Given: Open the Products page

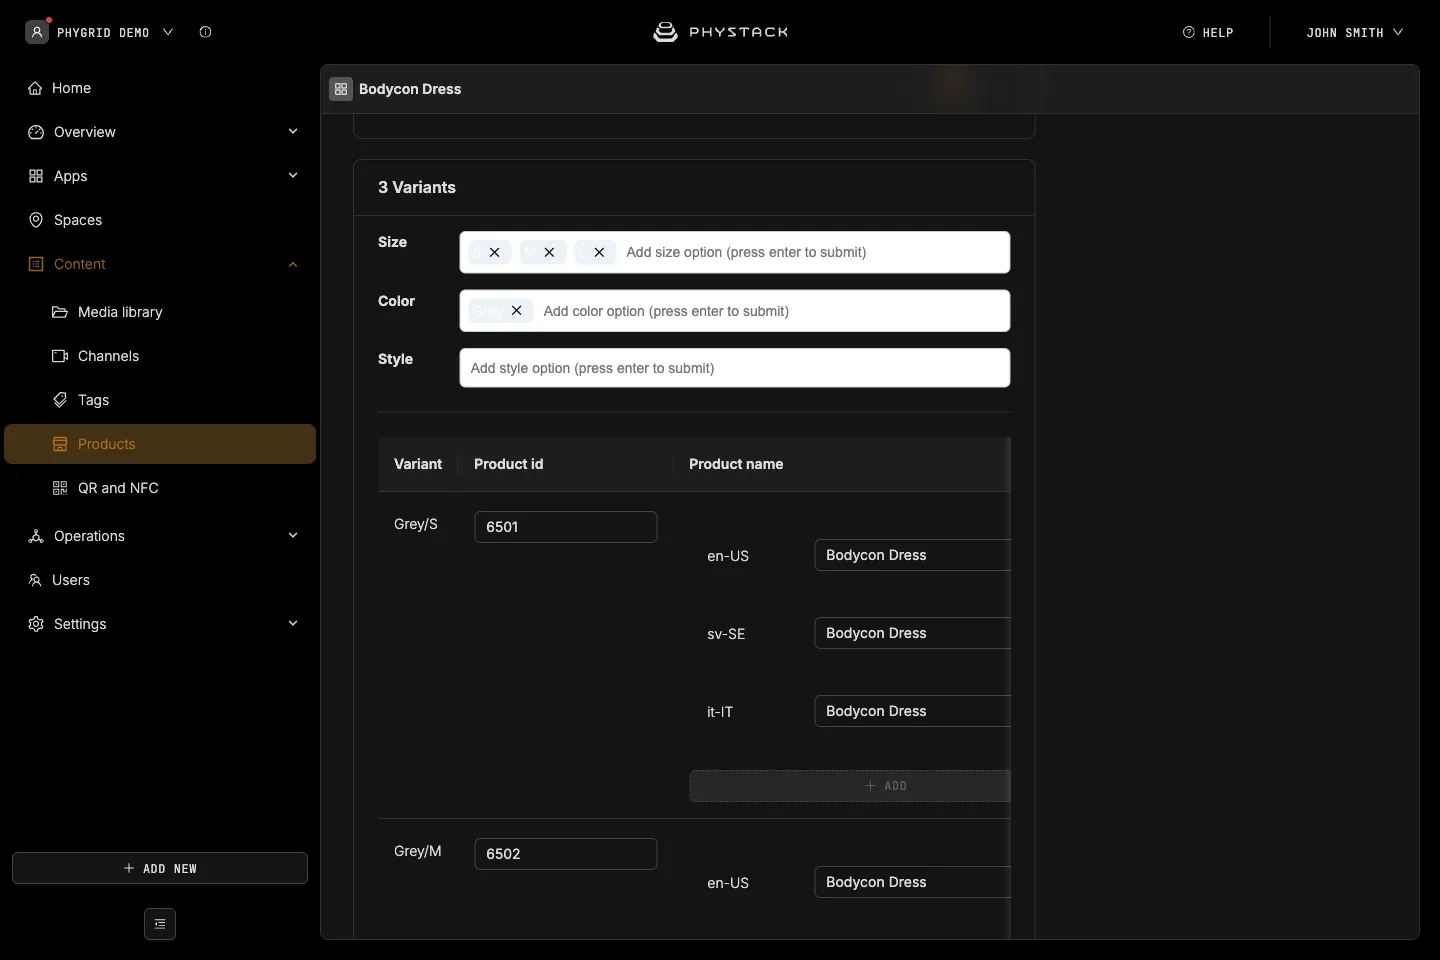Looking at the screenshot, I should click(160, 444).
